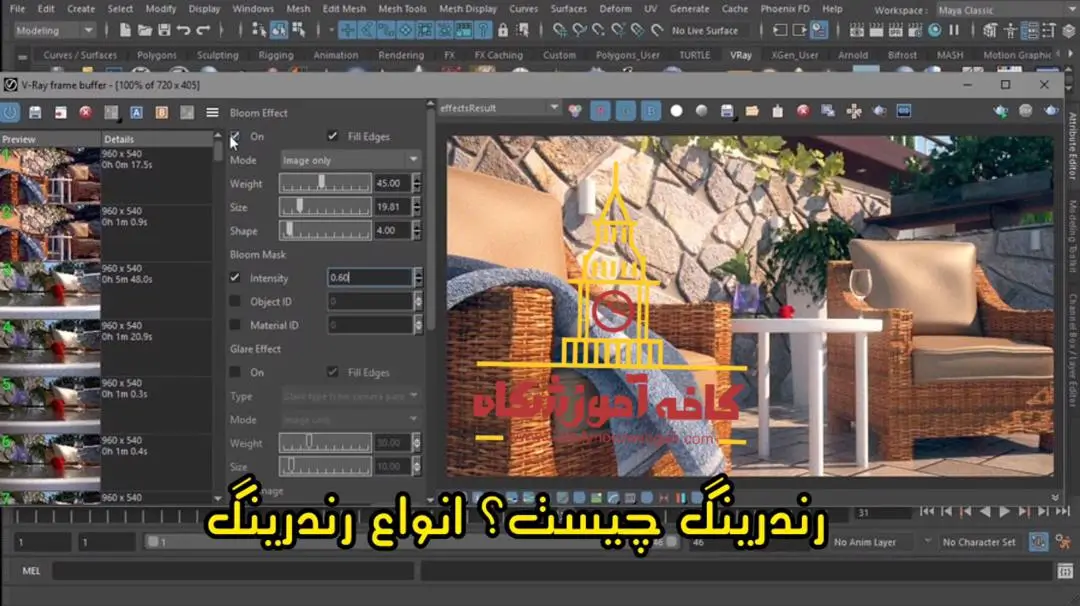Switch to alpha channel white circle
Viewport: 1080px width, 606px height.
(x=676, y=111)
